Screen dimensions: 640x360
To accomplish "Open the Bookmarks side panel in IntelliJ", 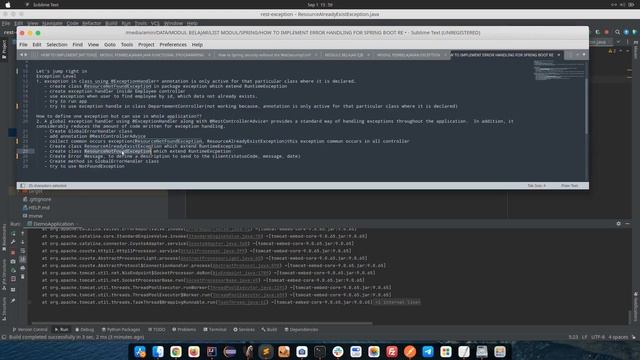I will [x=4, y=238].
